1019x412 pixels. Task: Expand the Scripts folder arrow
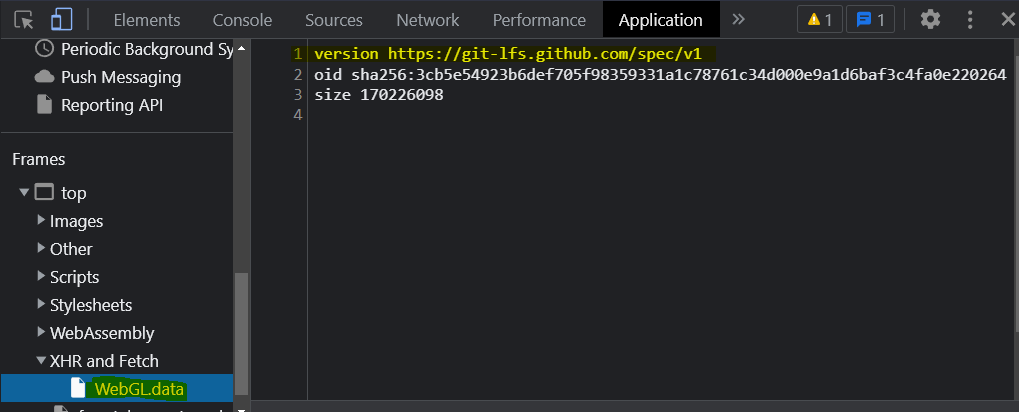coord(42,276)
